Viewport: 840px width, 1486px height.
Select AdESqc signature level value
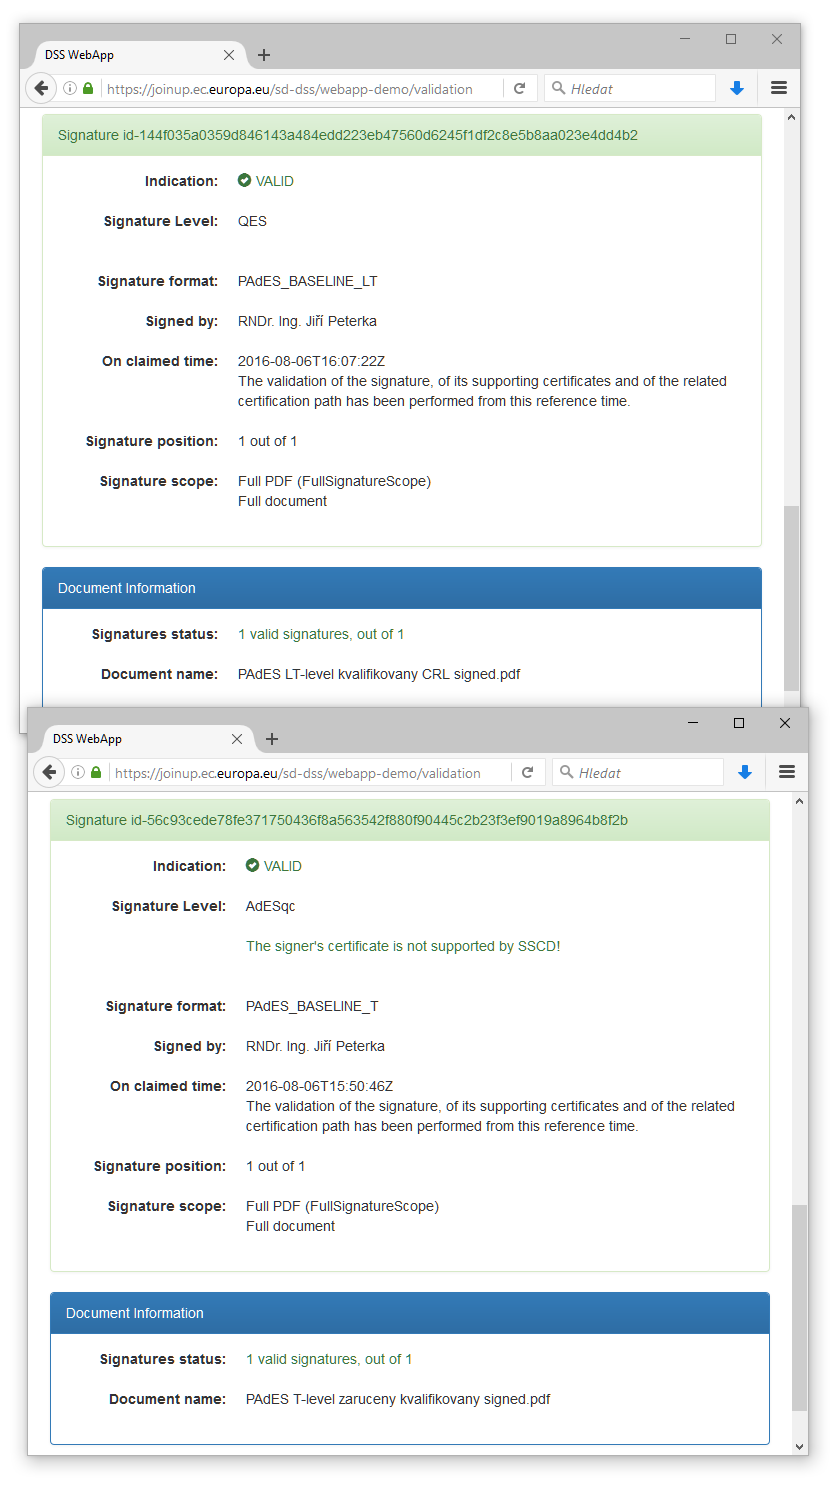(x=271, y=906)
